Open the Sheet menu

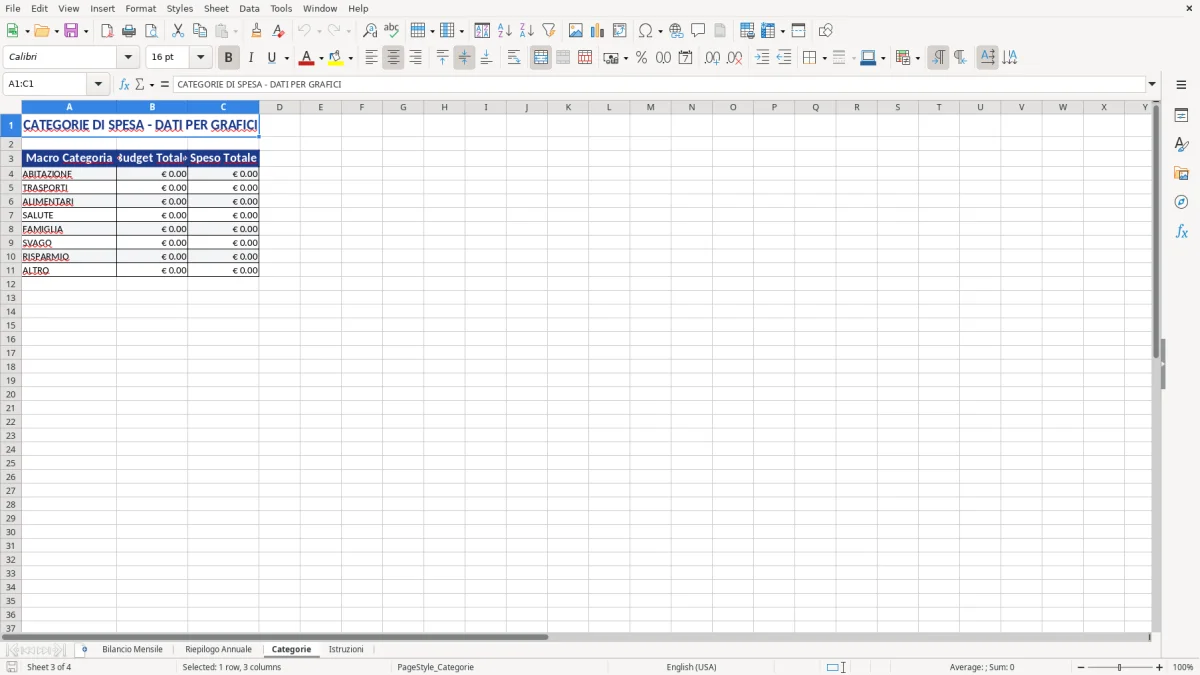point(216,8)
